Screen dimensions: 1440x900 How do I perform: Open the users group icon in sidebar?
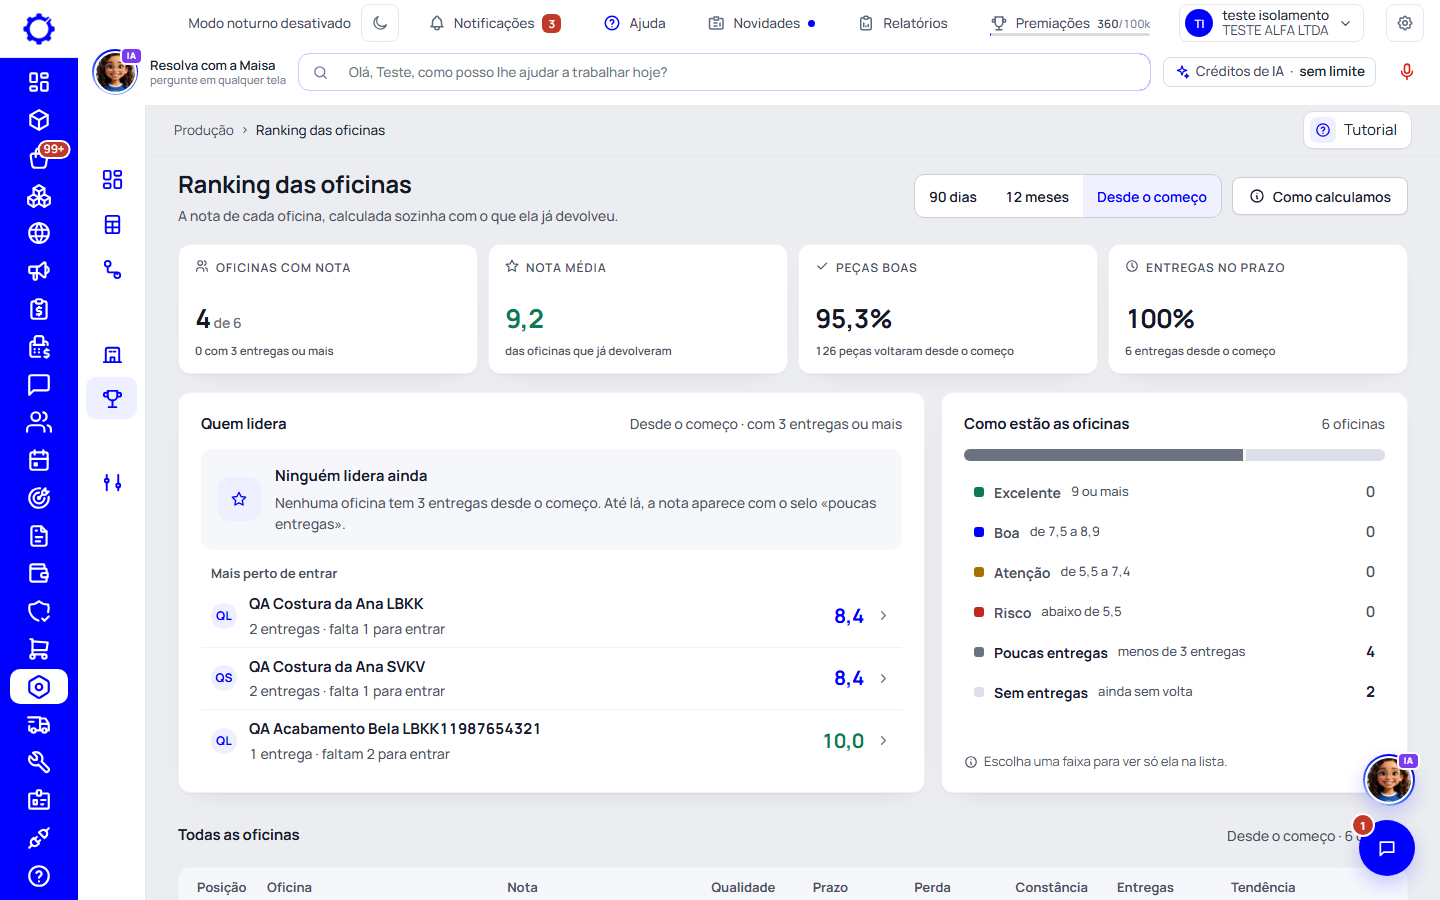39,422
